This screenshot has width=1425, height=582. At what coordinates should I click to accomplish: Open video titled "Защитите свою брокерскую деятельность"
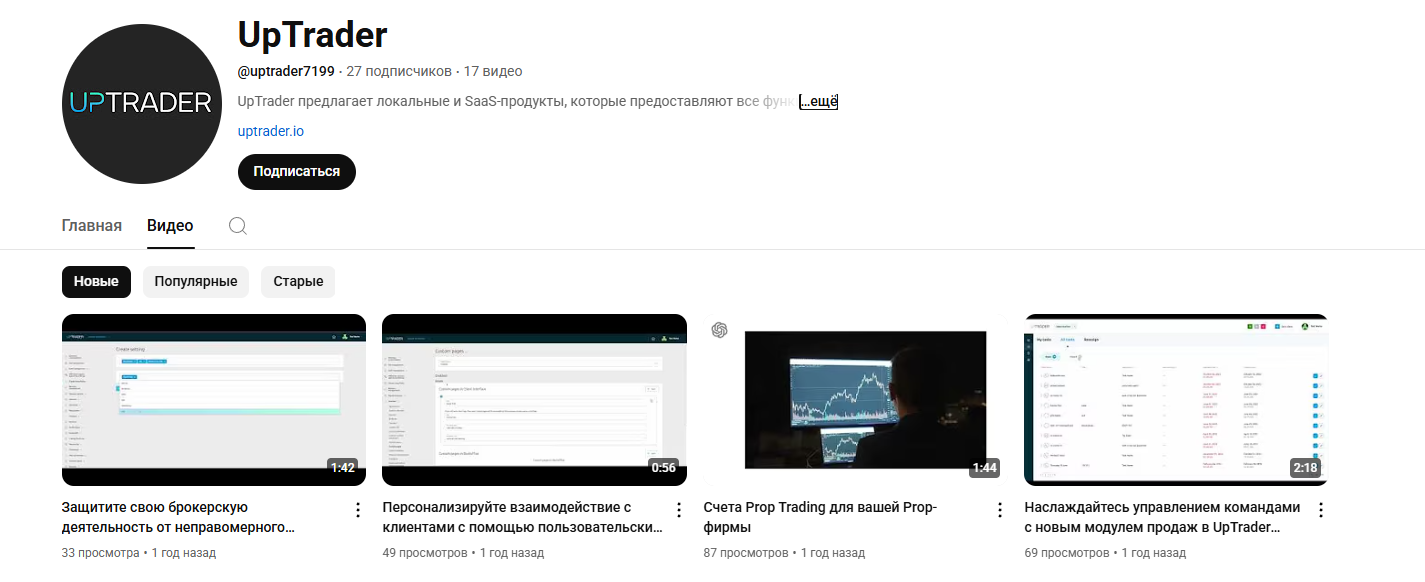pos(180,517)
